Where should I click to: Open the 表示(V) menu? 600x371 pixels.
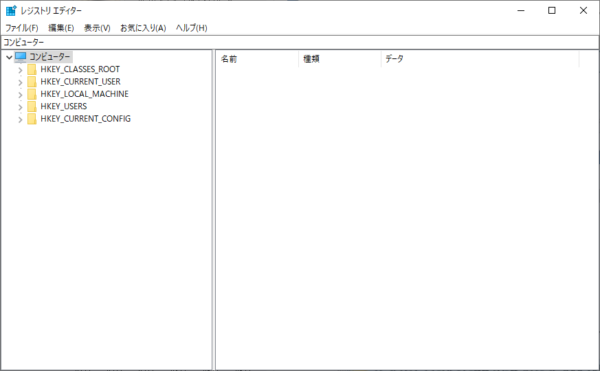(x=97, y=28)
